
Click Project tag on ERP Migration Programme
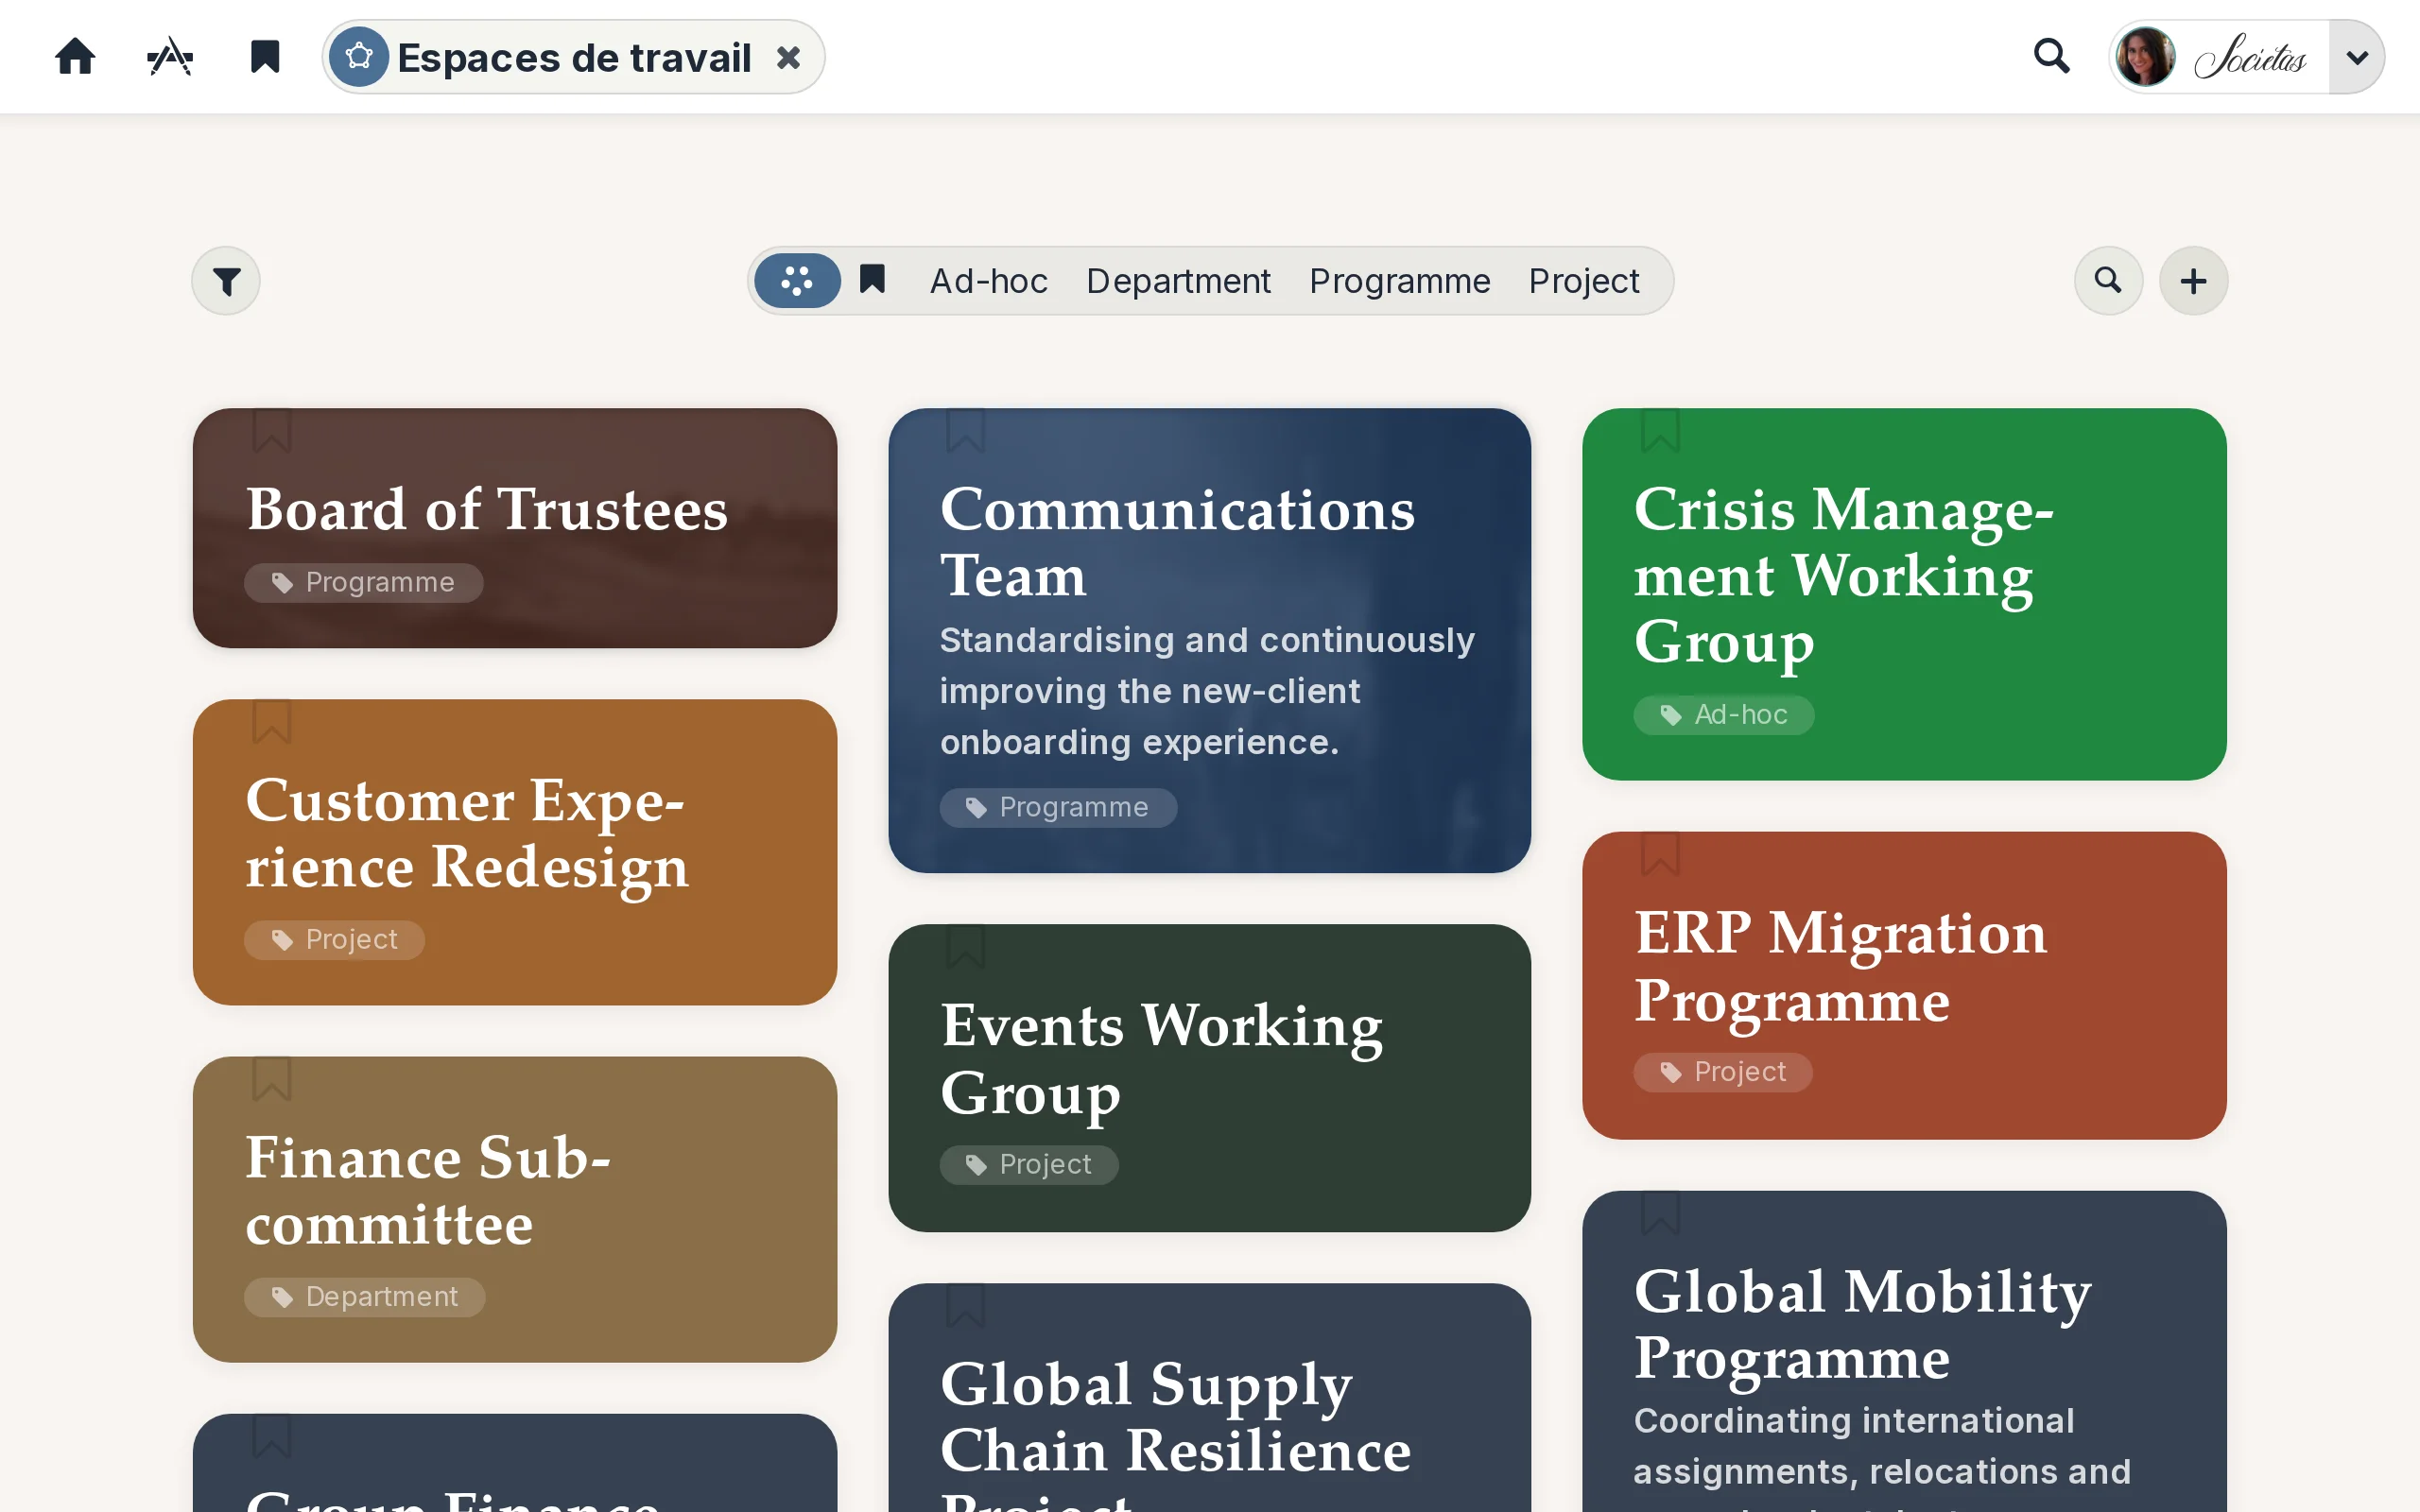pyautogui.click(x=1723, y=1071)
